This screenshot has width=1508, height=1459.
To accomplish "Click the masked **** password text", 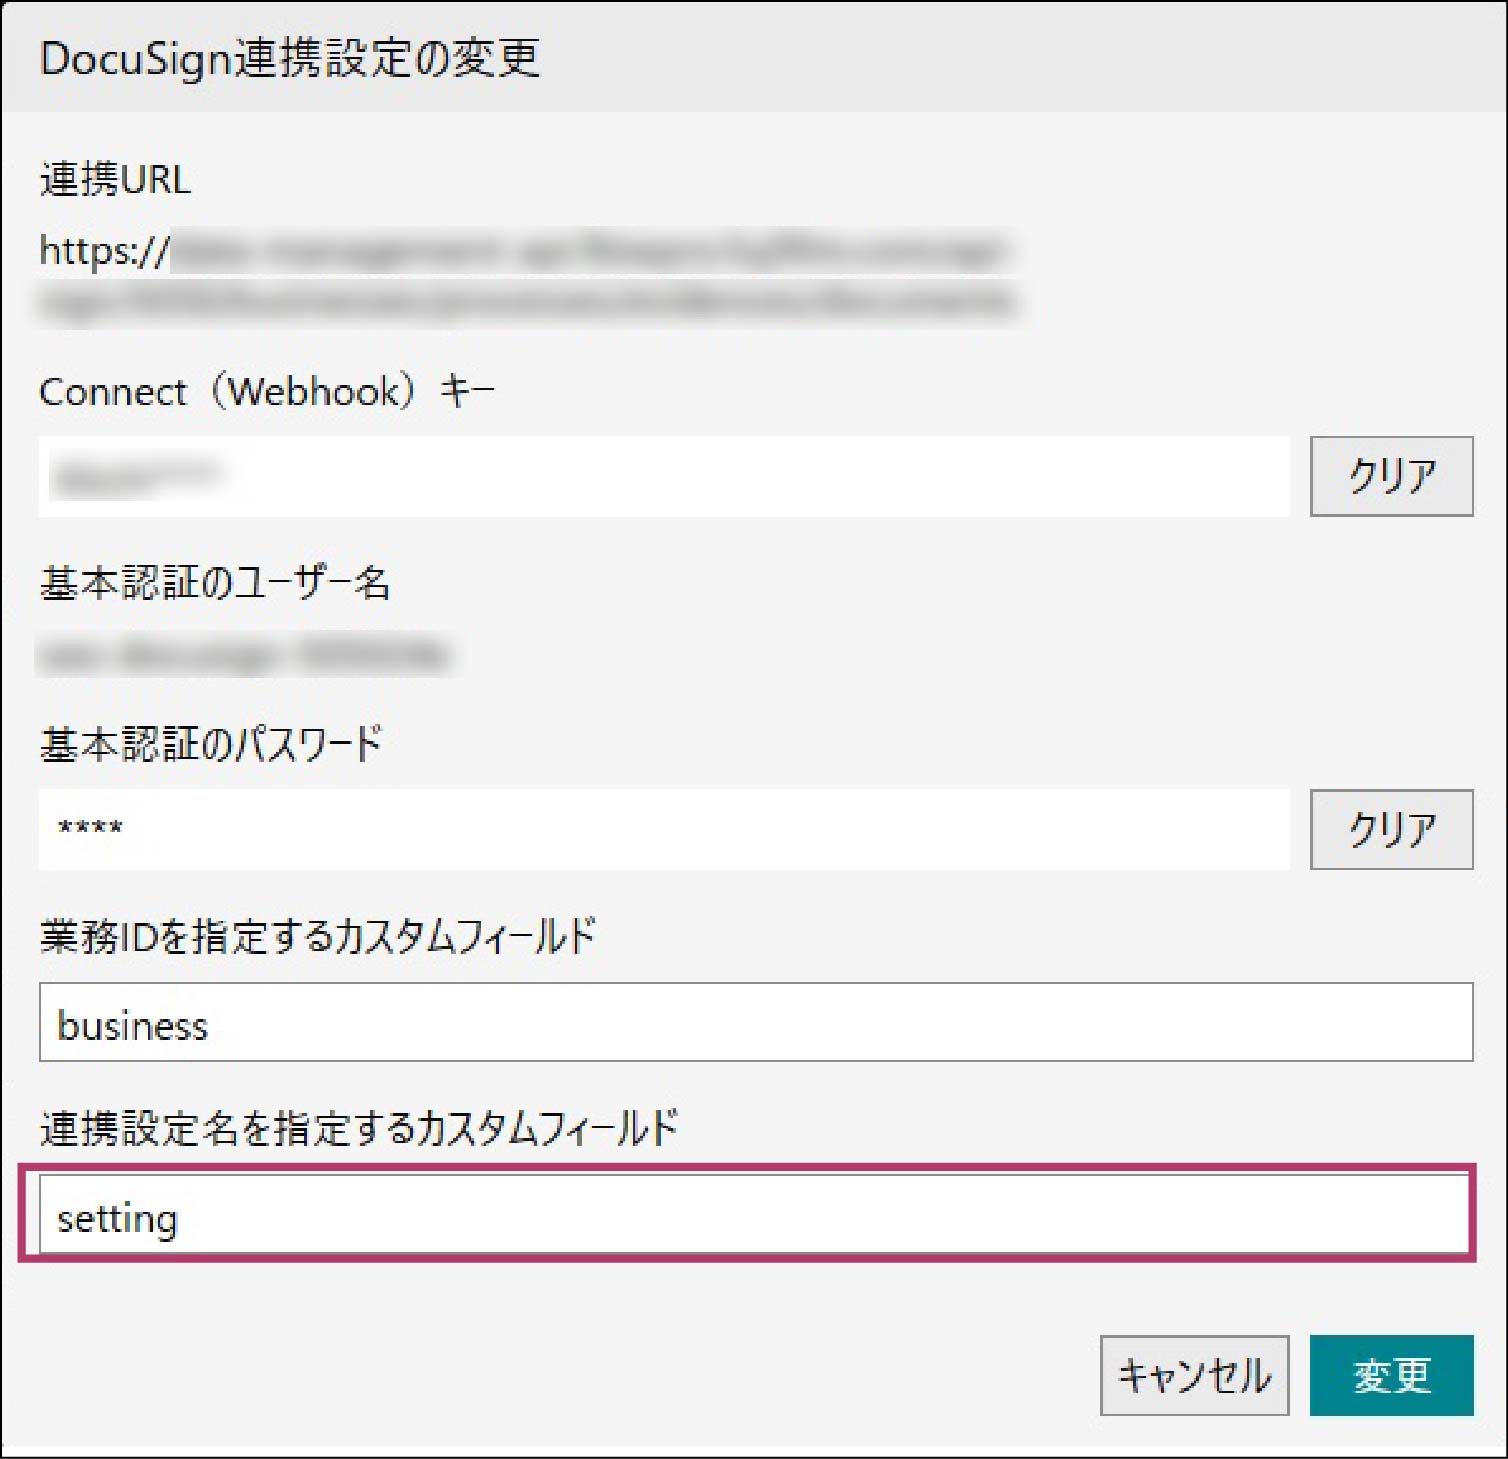I will pos(90,829).
